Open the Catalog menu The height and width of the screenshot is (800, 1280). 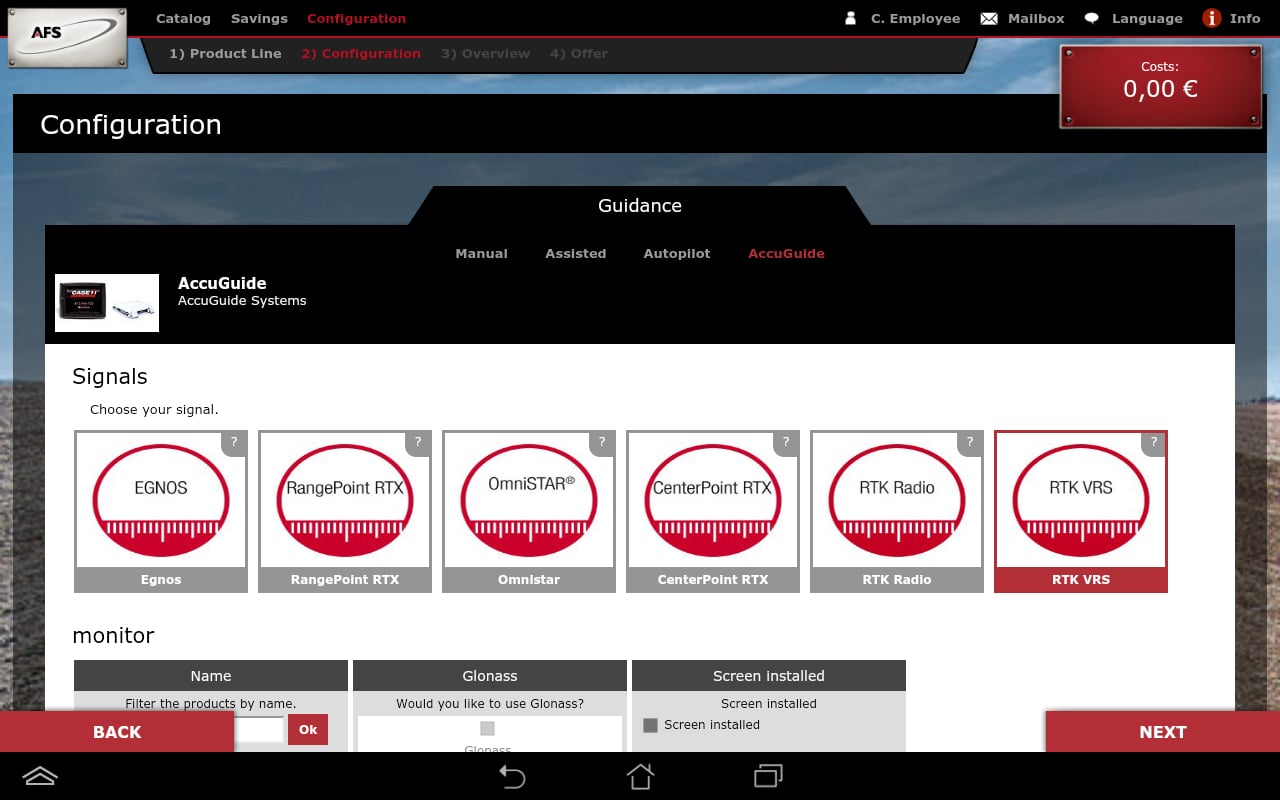pos(183,18)
